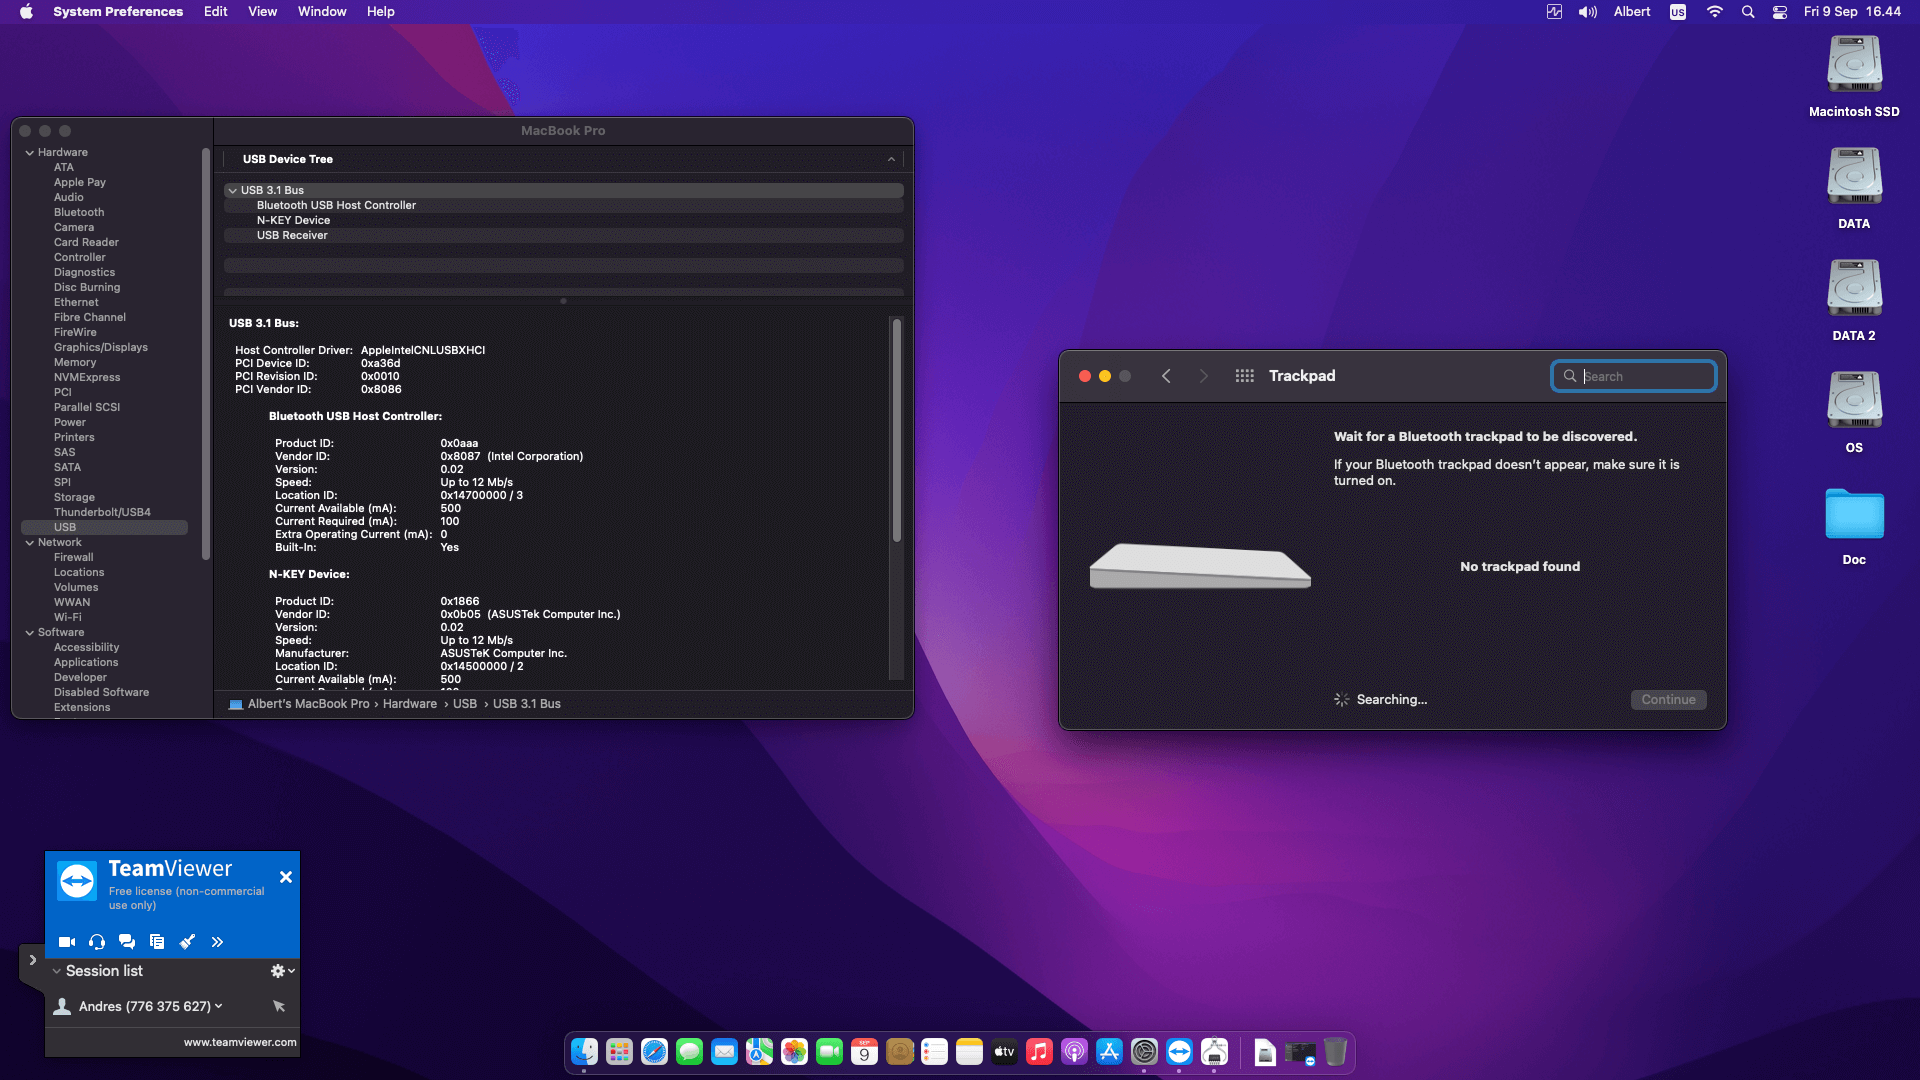Launch Safari from the Dock
Screen dimensions: 1920x1080
coord(653,1052)
